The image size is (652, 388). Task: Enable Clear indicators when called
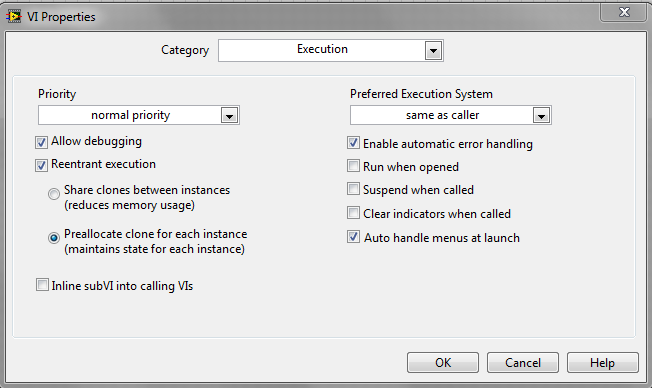click(353, 213)
